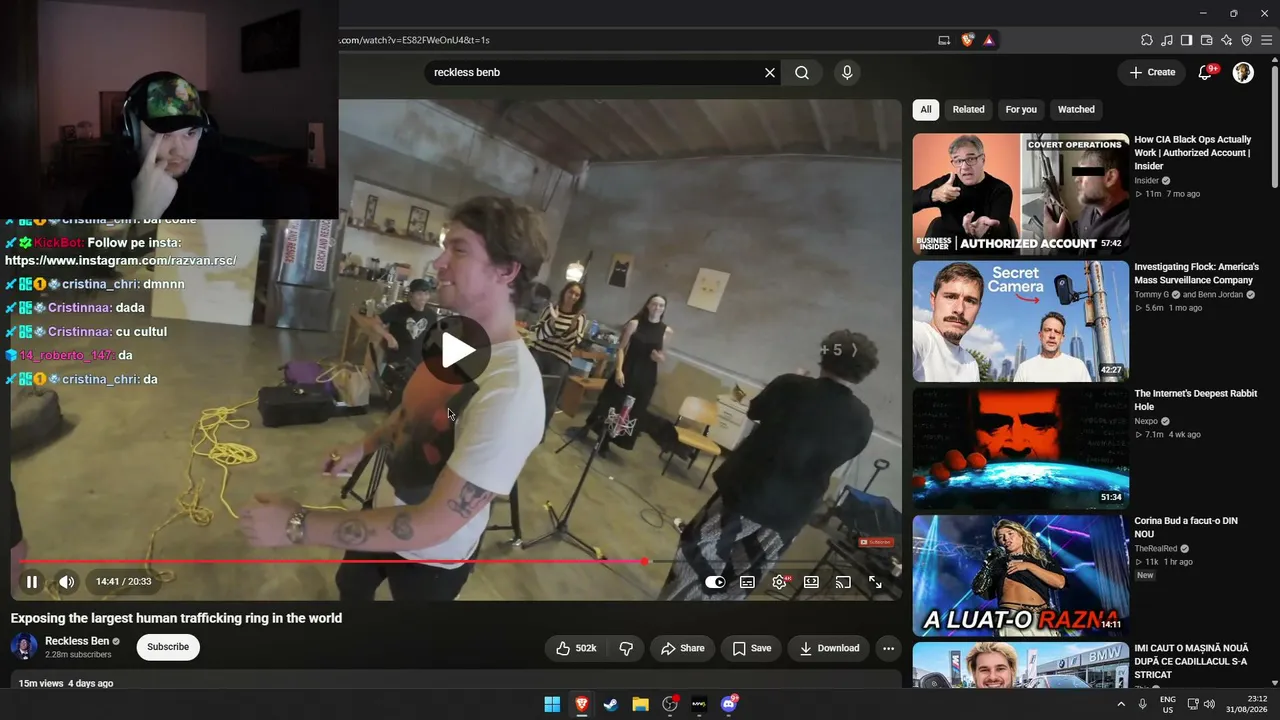The width and height of the screenshot is (1280, 720).
Task: Open 'Corina Bud a facut-o DIN NOU' title
Action: (x=1186, y=528)
